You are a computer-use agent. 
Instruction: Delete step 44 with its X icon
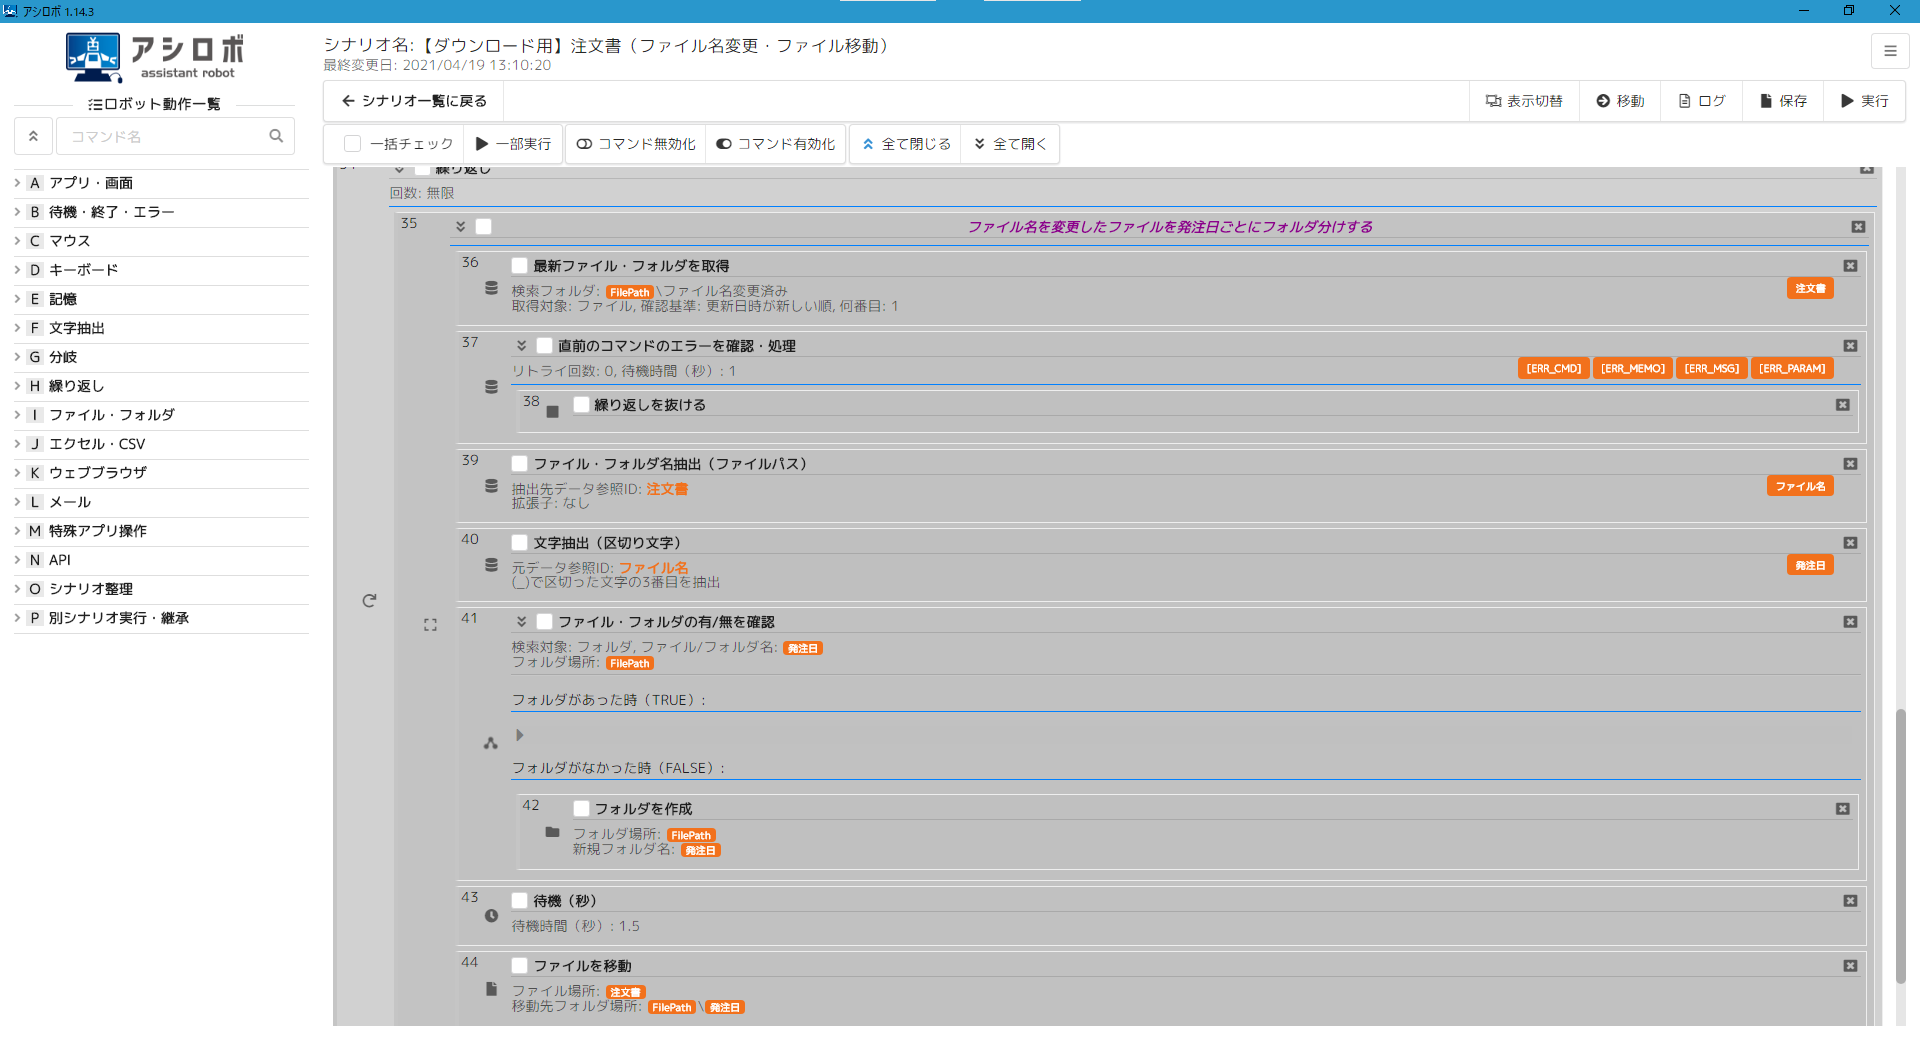[1850, 966]
